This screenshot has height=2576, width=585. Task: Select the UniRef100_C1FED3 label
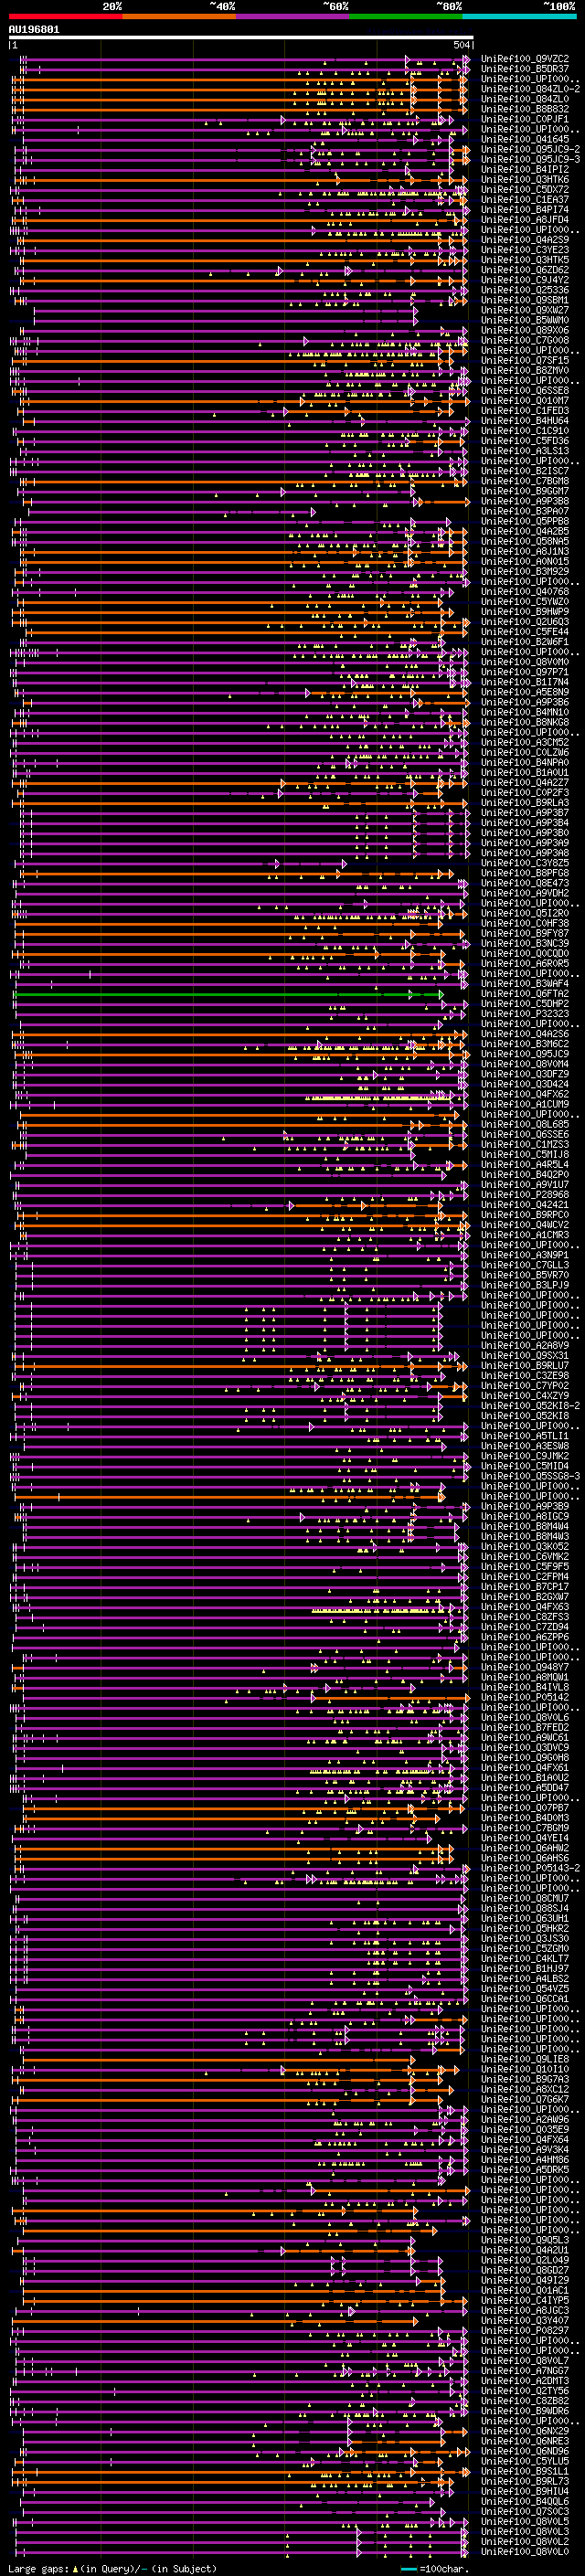click(525, 411)
